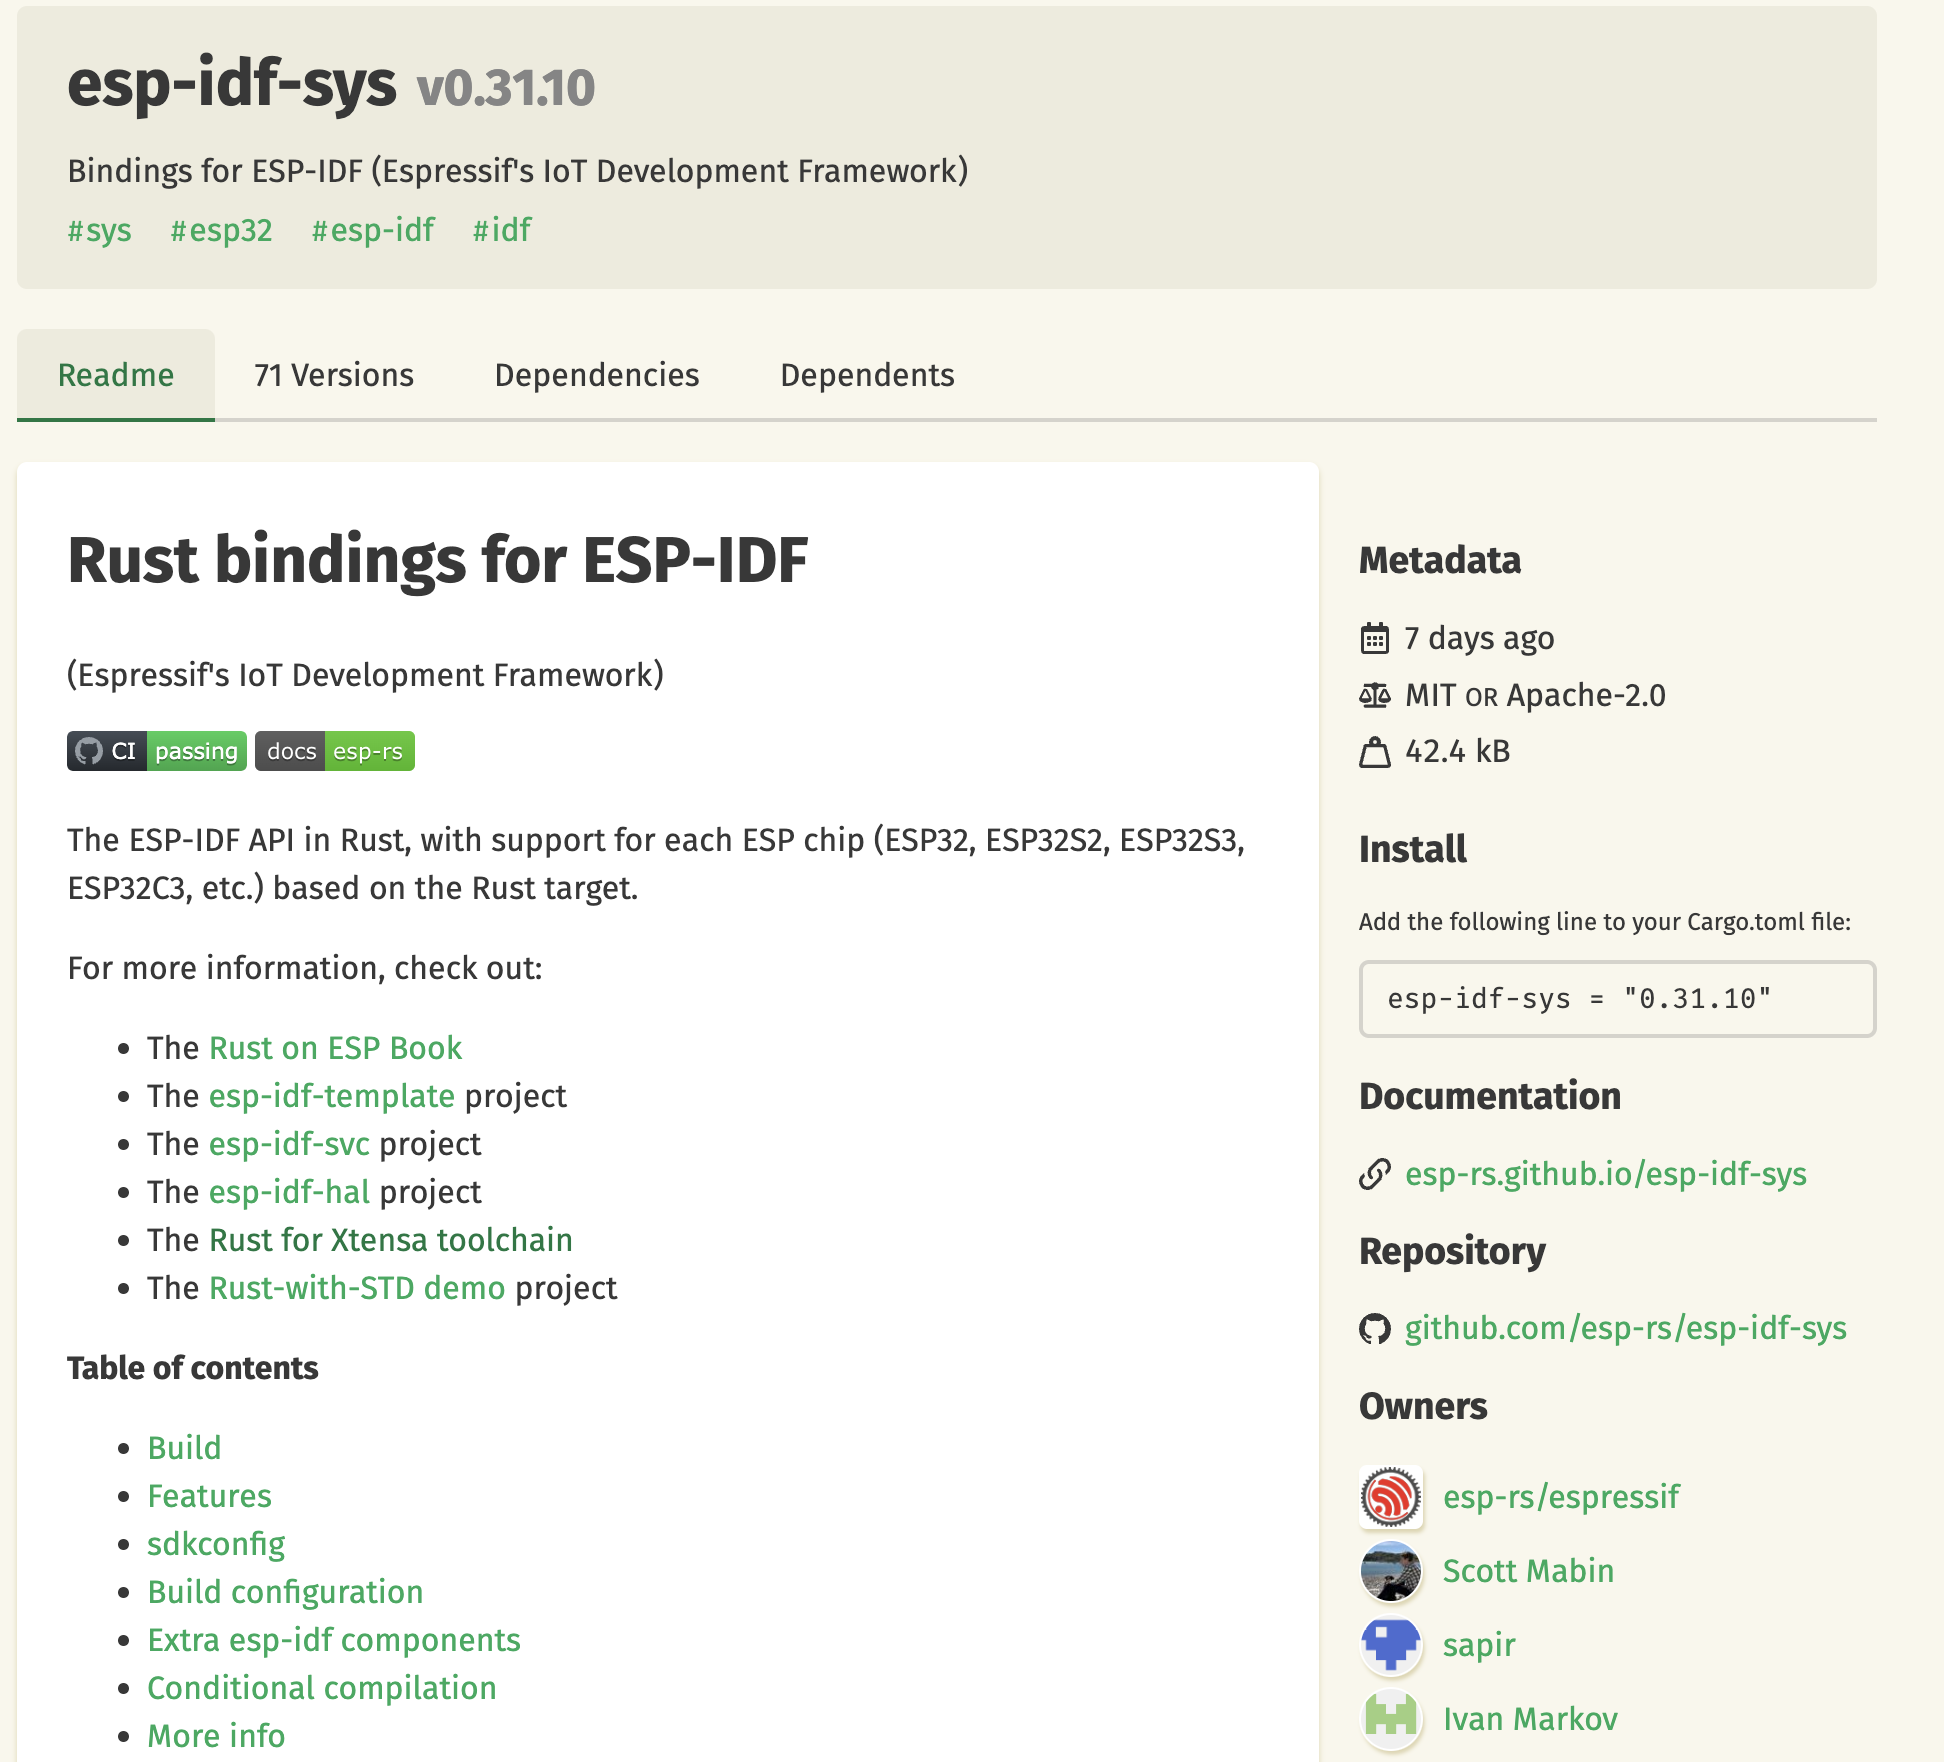Open the github.com/esp-rs/esp-idf-sys repository link
The height and width of the screenshot is (1762, 1944).
1626,1328
